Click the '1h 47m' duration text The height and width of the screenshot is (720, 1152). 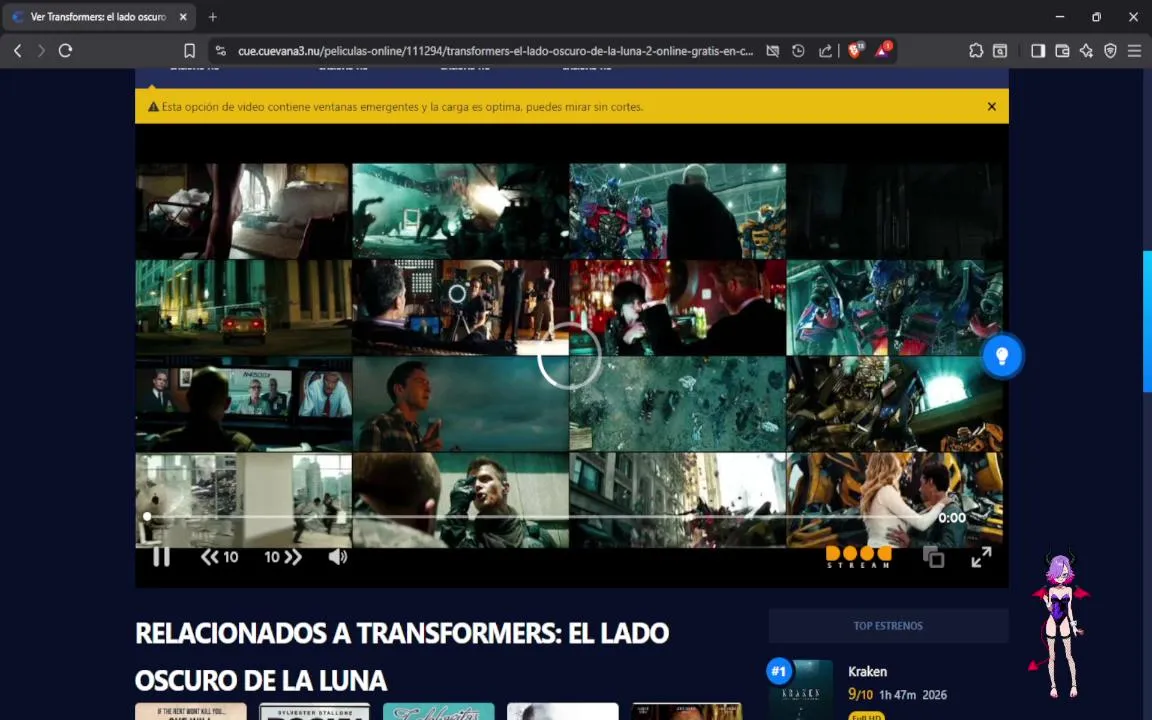coord(898,695)
